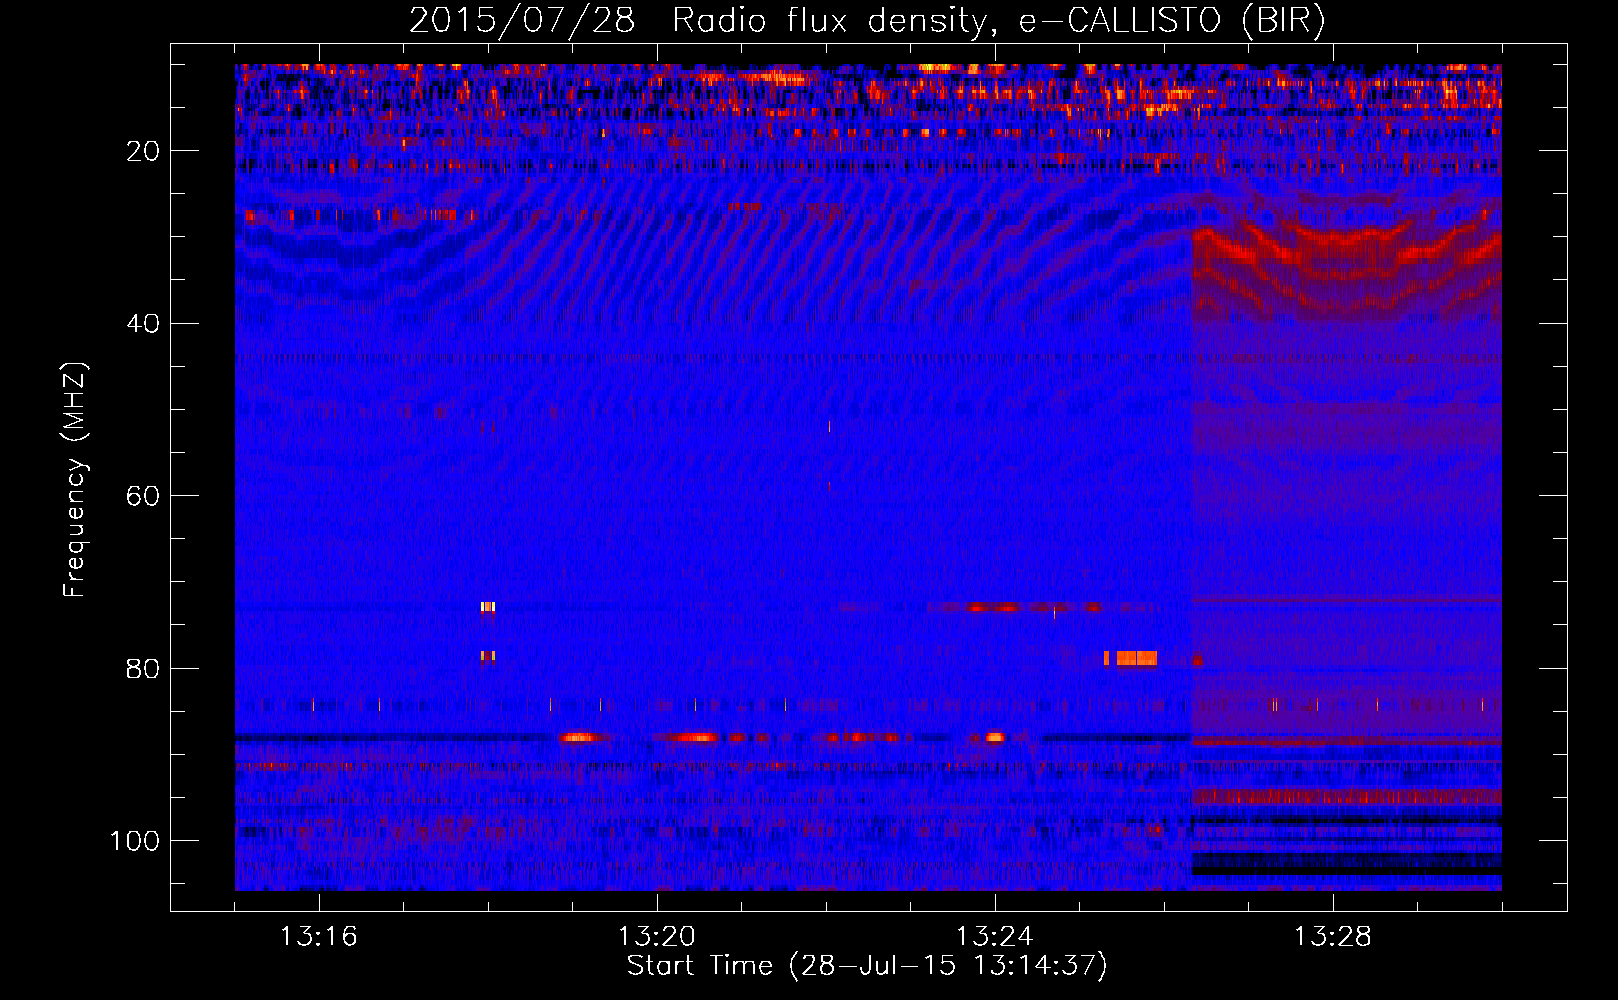Click the time tick label '13:16'
This screenshot has width=1618, height=1000.
pos(318,937)
